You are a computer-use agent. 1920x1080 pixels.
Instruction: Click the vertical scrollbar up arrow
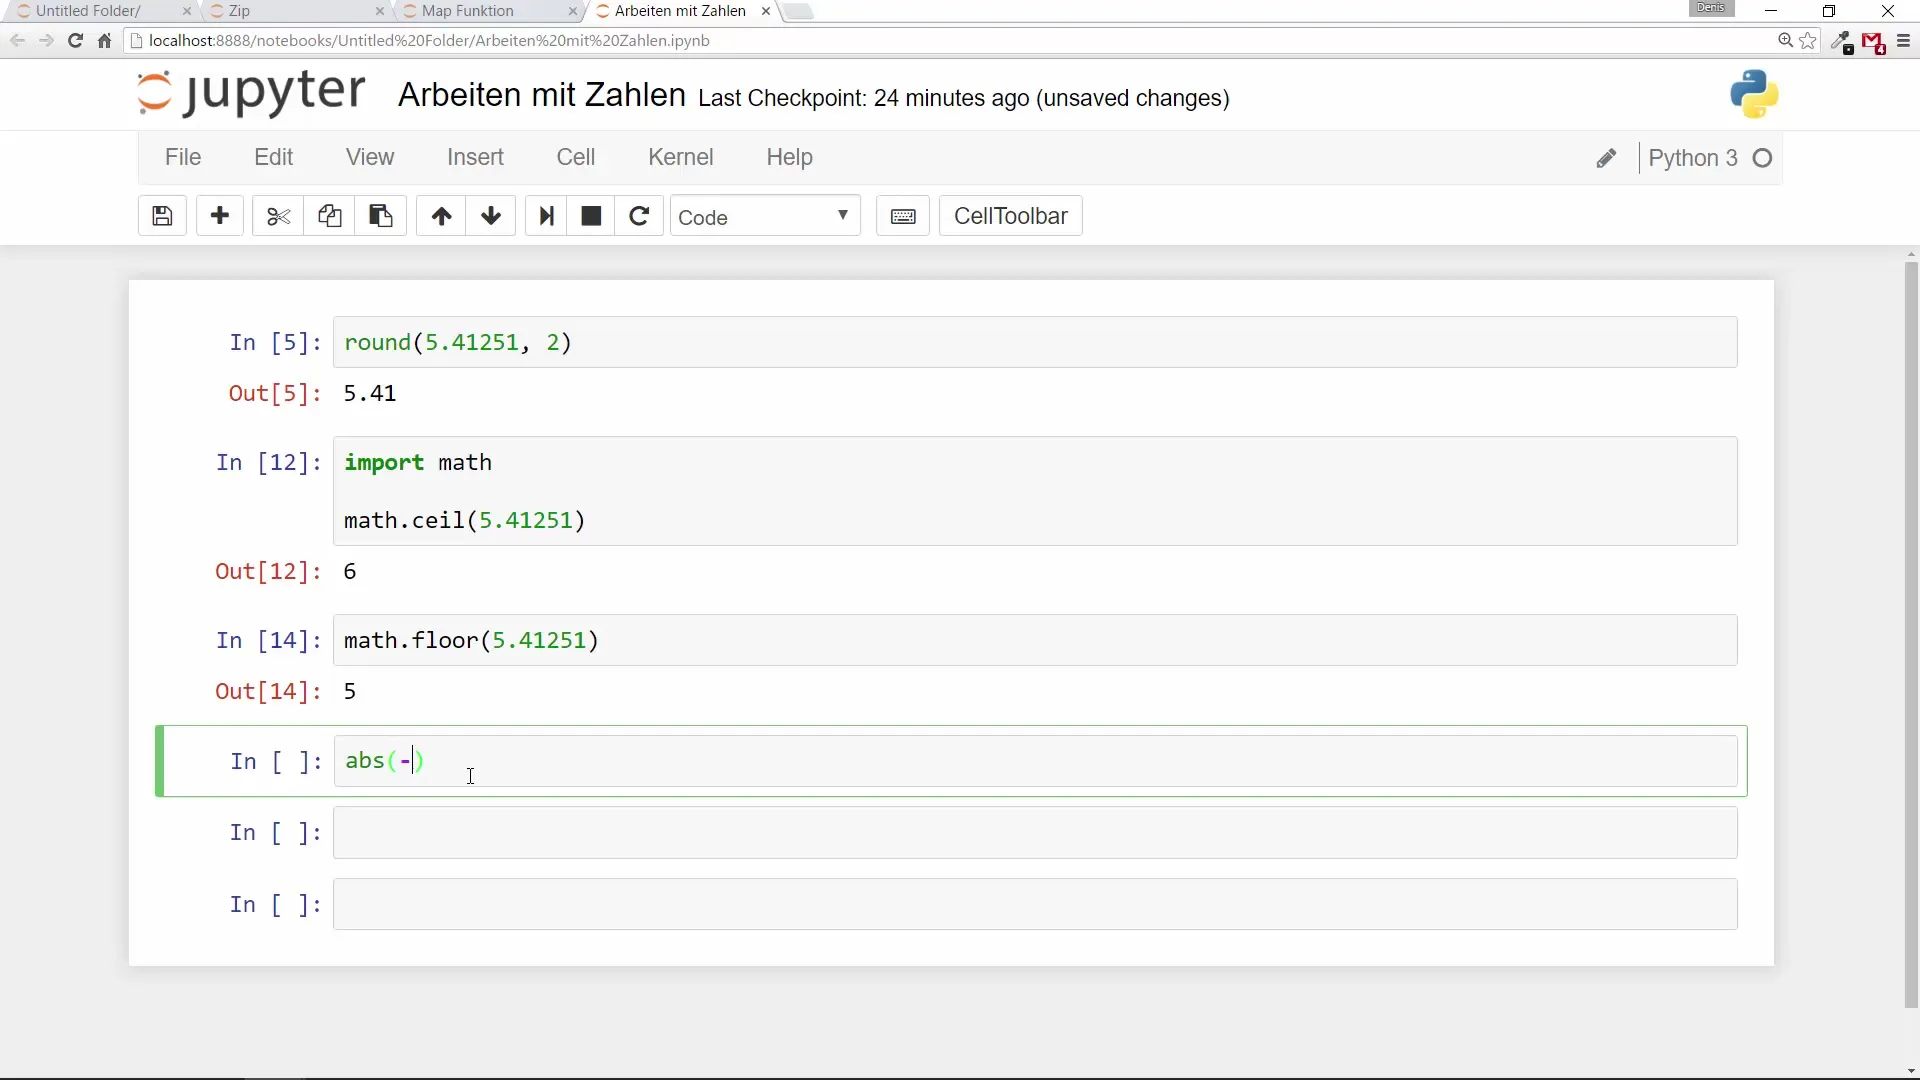pyautogui.click(x=1911, y=254)
